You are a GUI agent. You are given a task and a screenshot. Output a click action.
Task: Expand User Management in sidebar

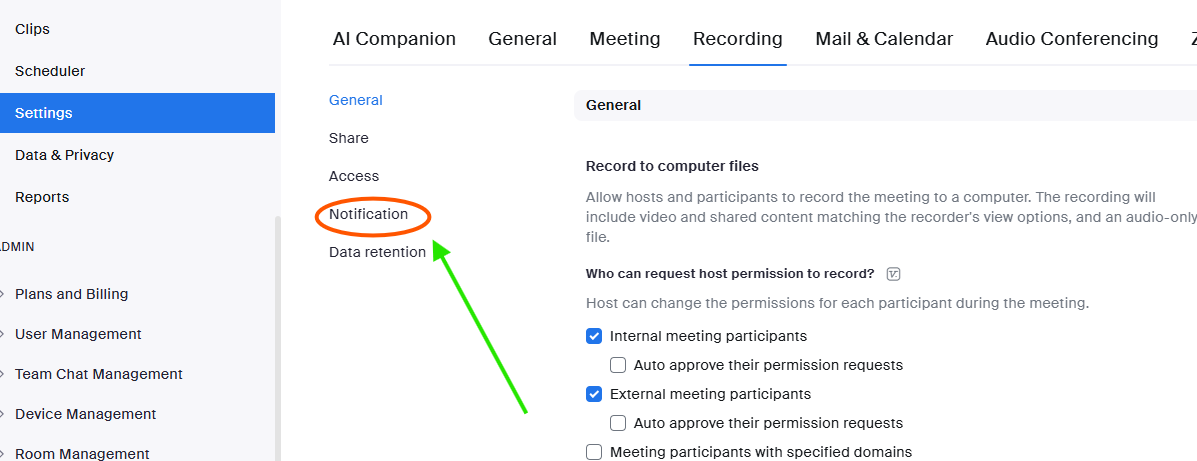(78, 334)
